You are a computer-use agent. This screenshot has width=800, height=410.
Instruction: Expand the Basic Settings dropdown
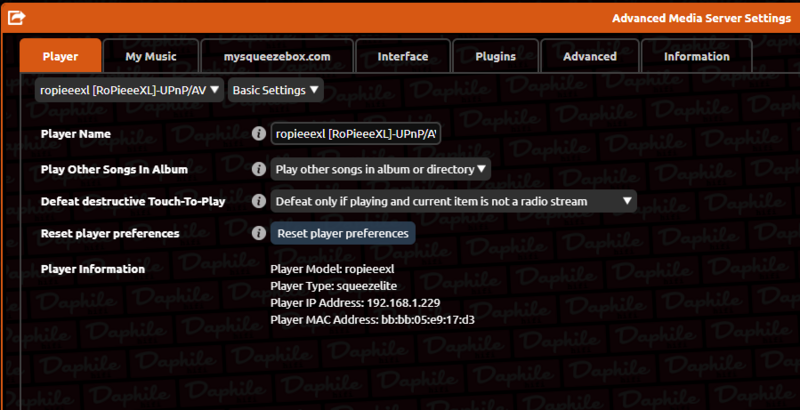tap(275, 90)
